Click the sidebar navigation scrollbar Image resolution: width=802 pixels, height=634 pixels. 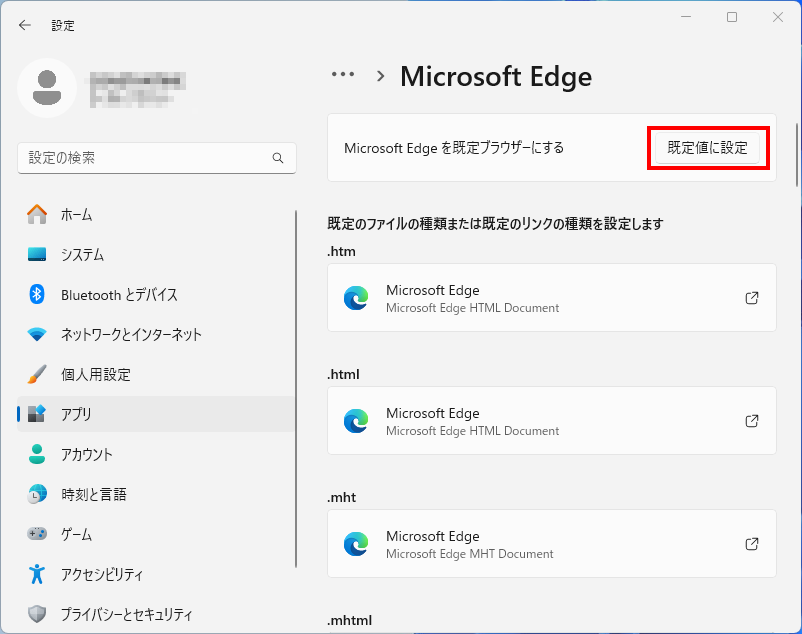pos(296,389)
